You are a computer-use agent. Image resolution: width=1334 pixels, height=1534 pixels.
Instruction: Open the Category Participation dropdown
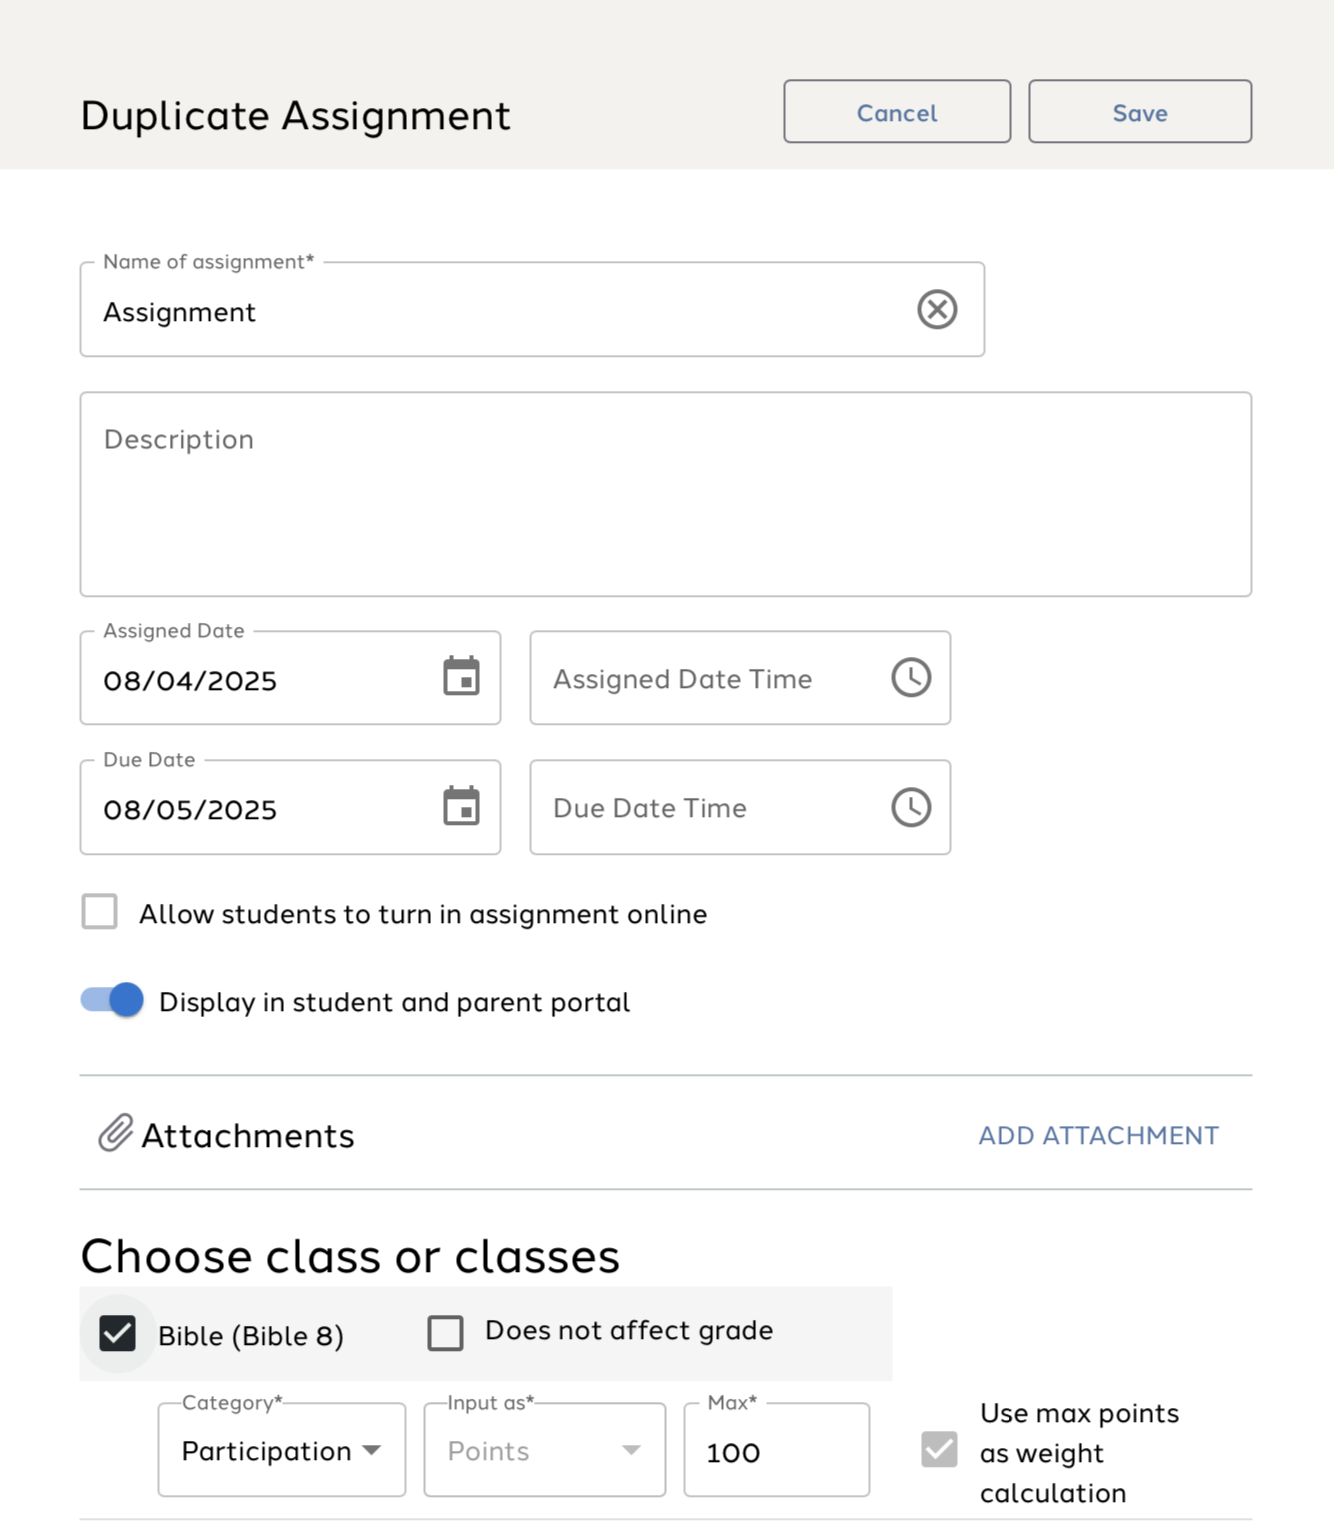282,1450
